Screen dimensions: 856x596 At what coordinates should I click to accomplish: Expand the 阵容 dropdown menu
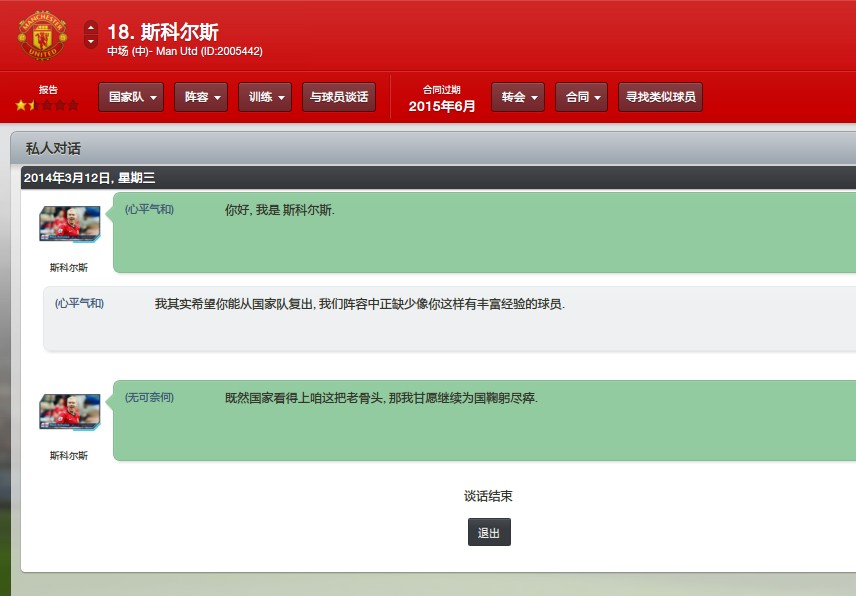pyautogui.click(x=201, y=97)
